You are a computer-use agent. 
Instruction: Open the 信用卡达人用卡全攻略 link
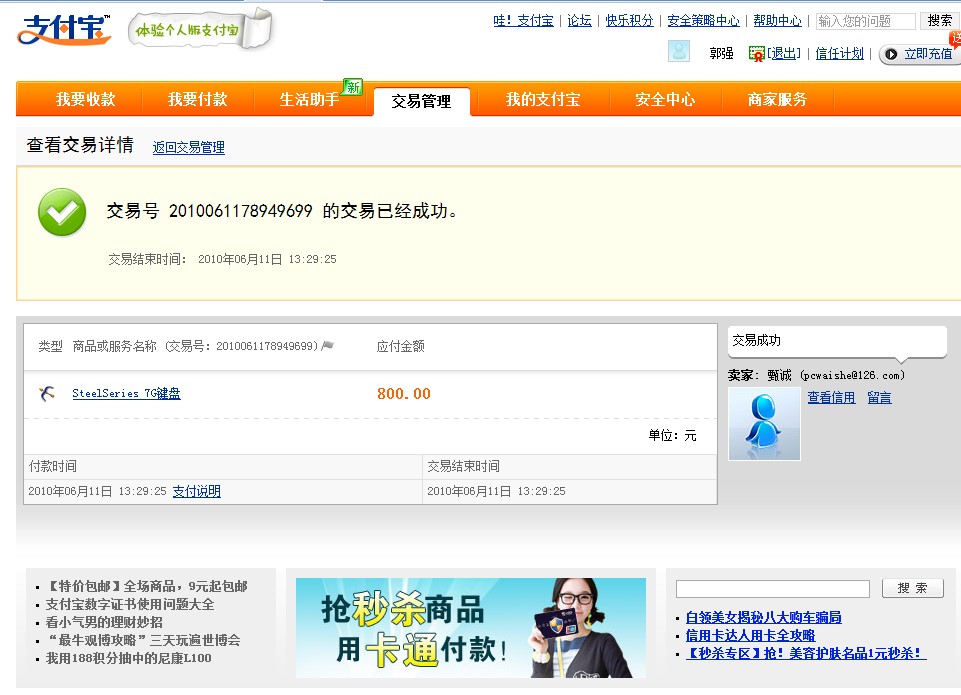[750, 636]
